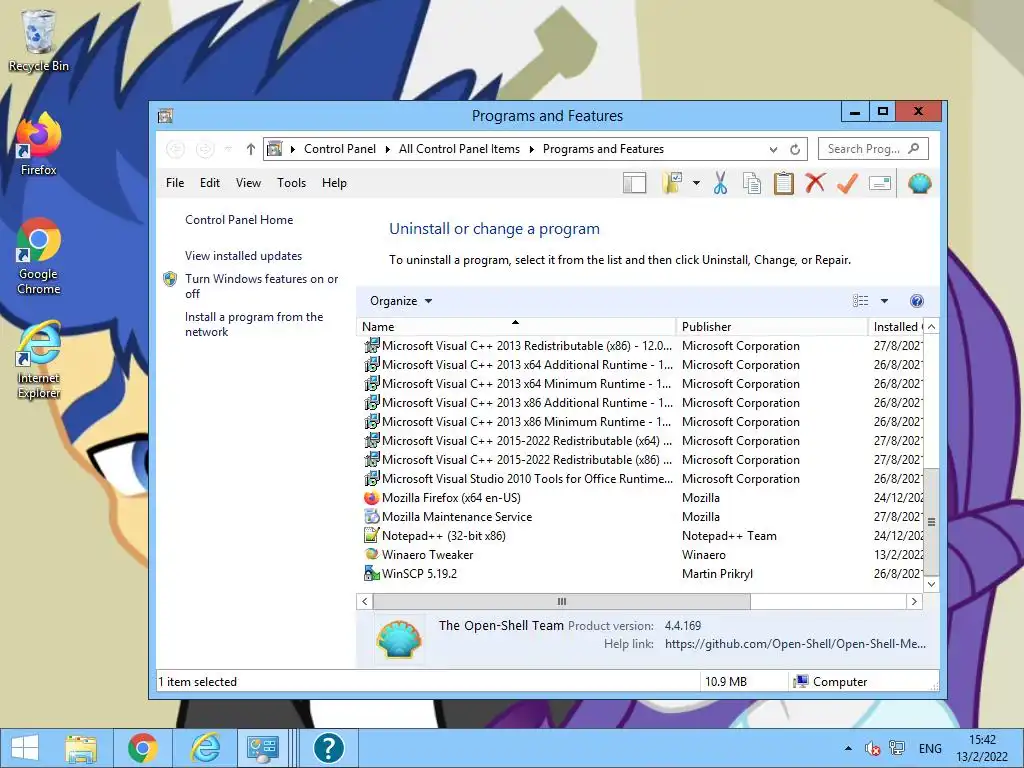Click the Winaero Tweaker program icon
The image size is (1024, 768).
click(x=372, y=554)
